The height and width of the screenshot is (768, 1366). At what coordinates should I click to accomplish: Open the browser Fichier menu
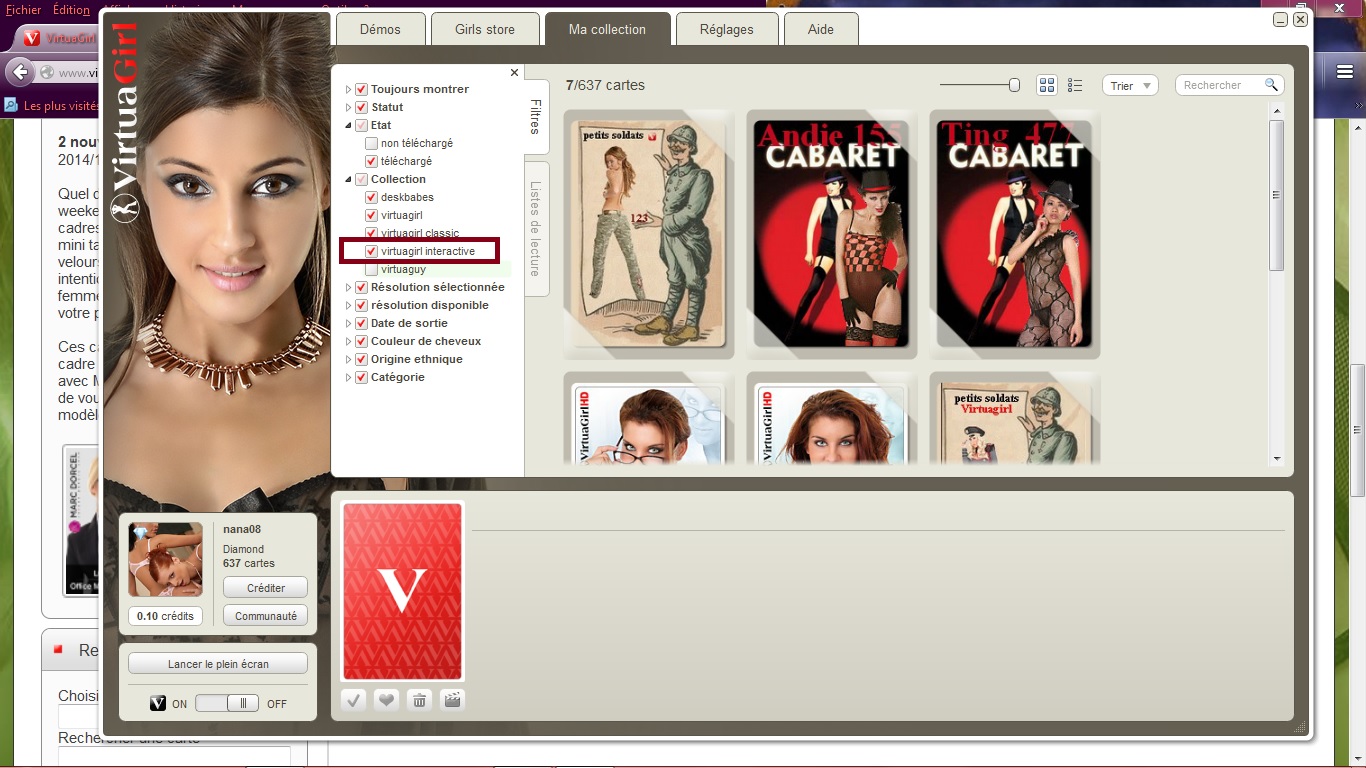23,10
